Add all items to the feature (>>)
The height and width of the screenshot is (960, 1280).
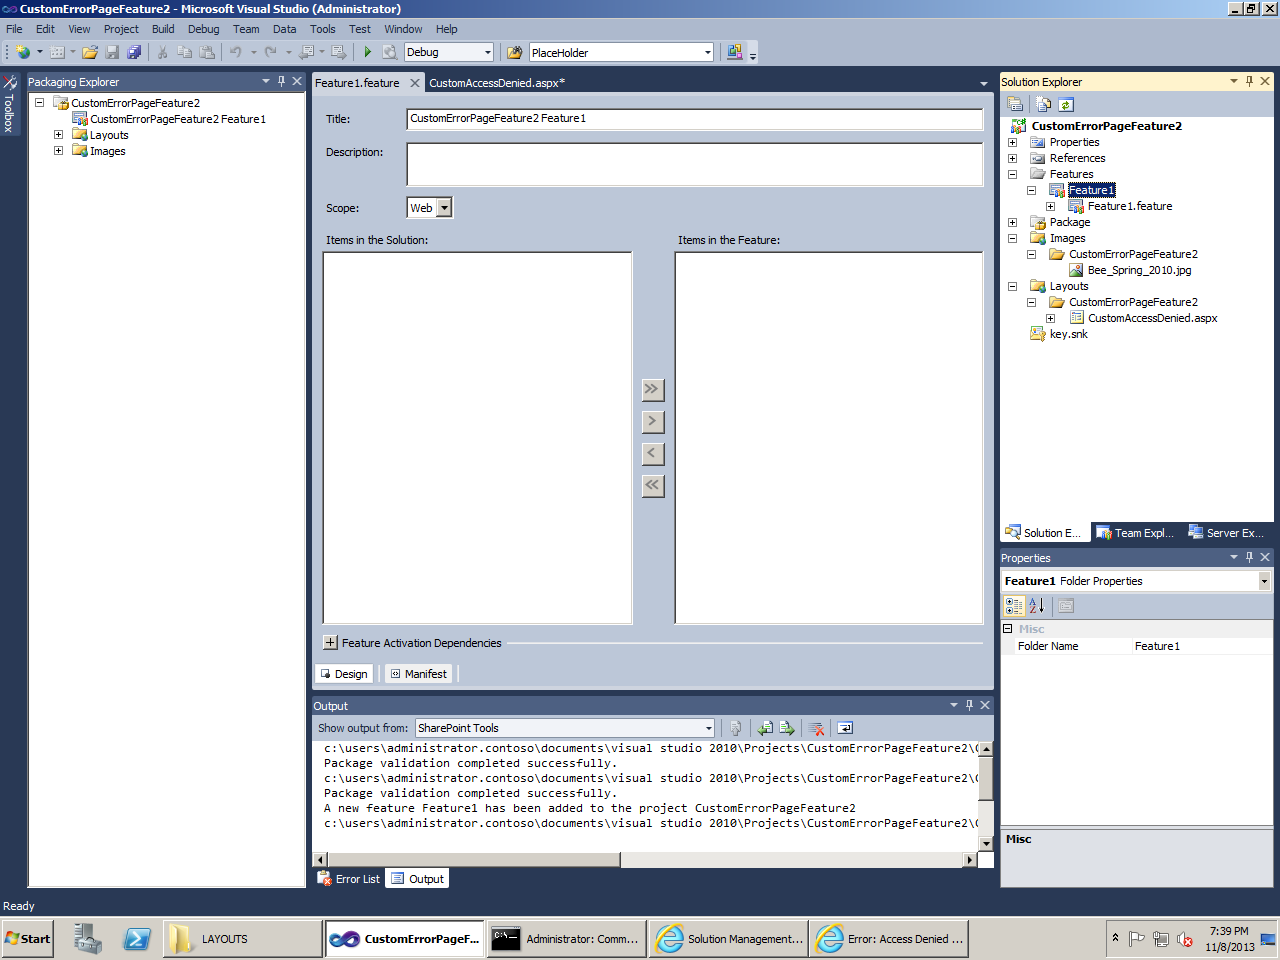pos(652,389)
